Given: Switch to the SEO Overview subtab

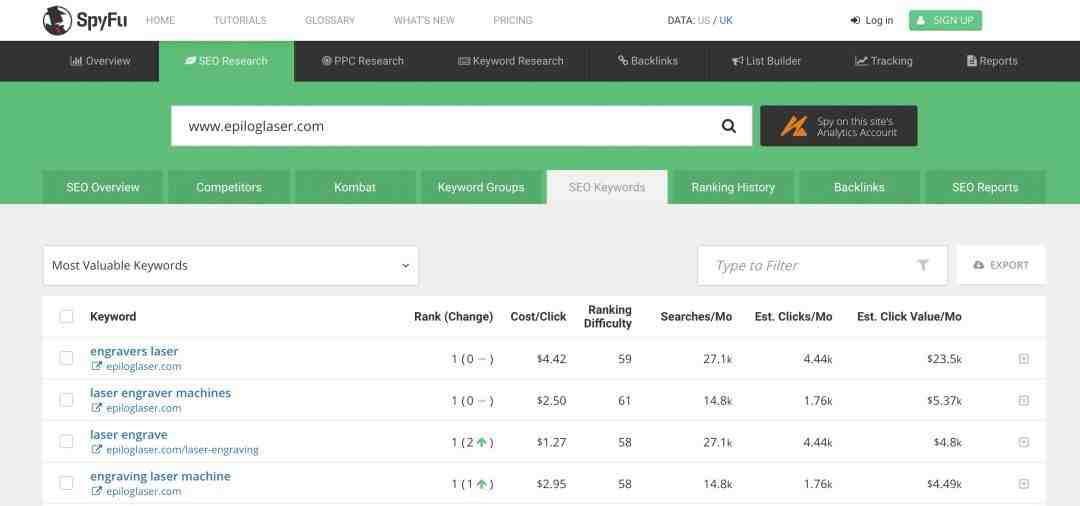Looking at the screenshot, I should [x=103, y=187].
